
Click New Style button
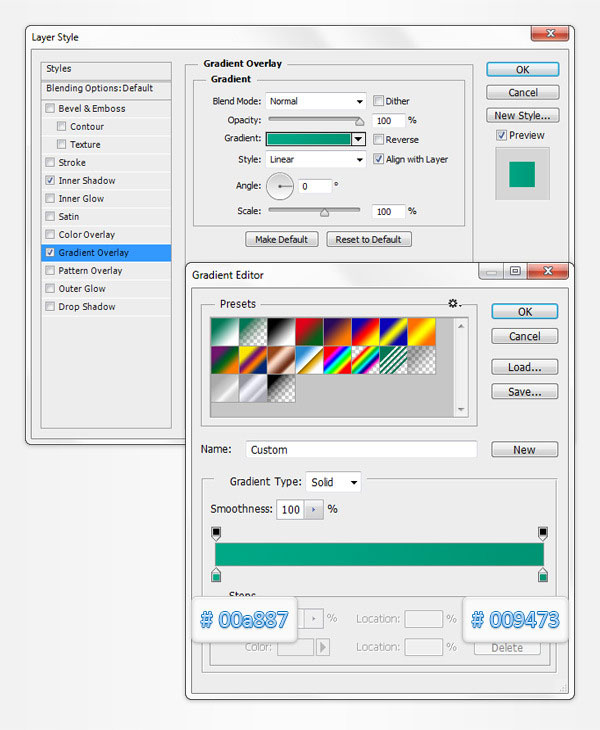(523, 115)
